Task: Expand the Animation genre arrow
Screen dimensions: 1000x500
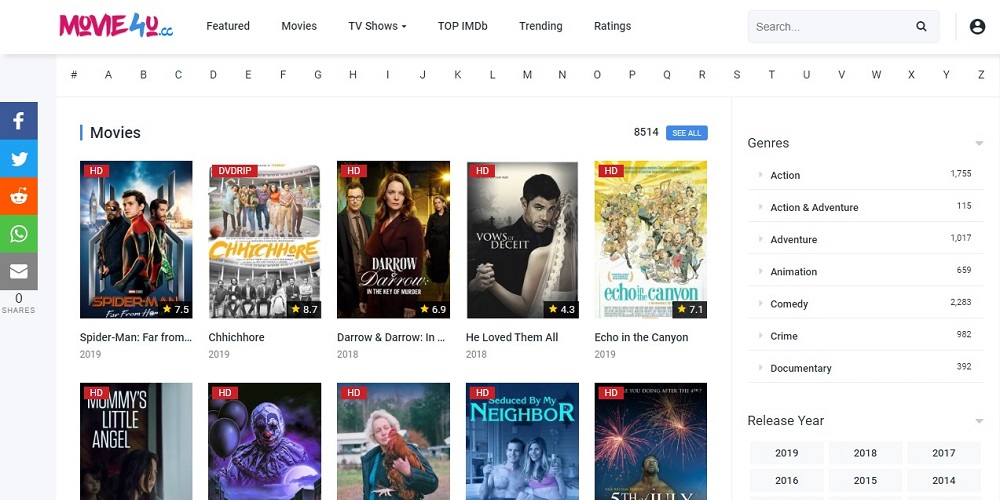Action: coord(760,271)
